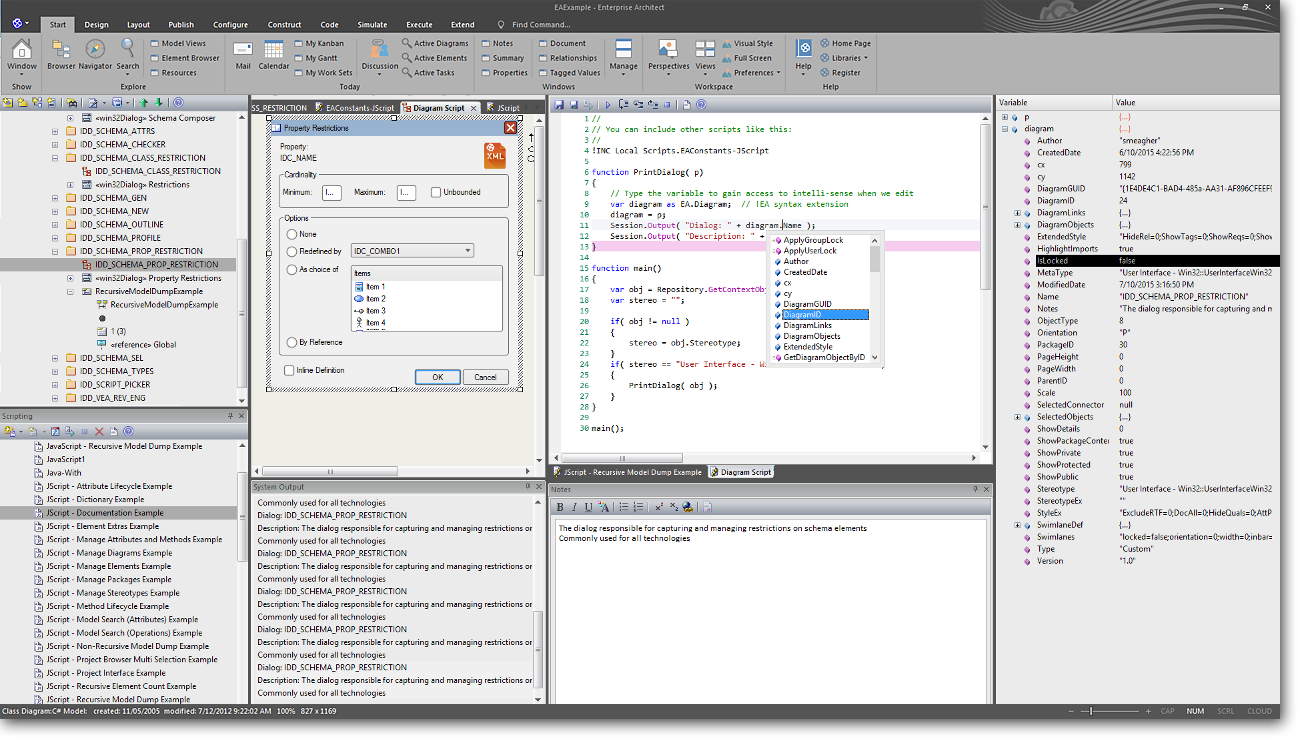Expand the IDD_SCHEMA_SEL tree folder
The image size is (1310, 750).
coord(56,358)
